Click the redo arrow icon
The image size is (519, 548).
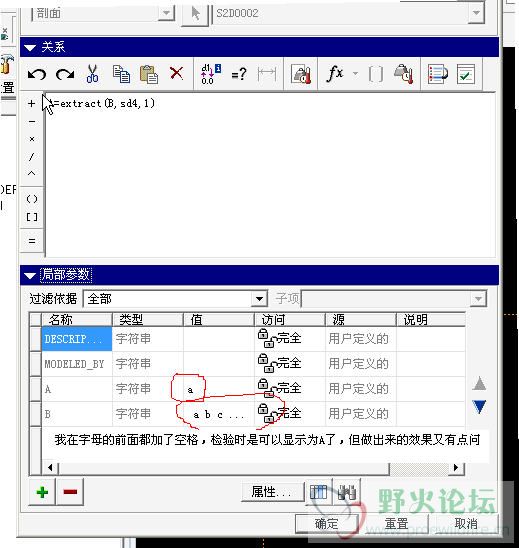65,74
